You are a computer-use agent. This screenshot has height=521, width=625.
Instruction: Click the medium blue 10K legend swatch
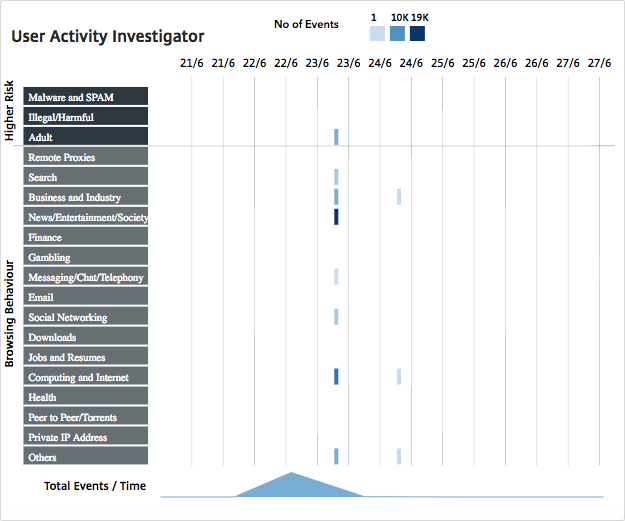pyautogui.click(x=397, y=34)
